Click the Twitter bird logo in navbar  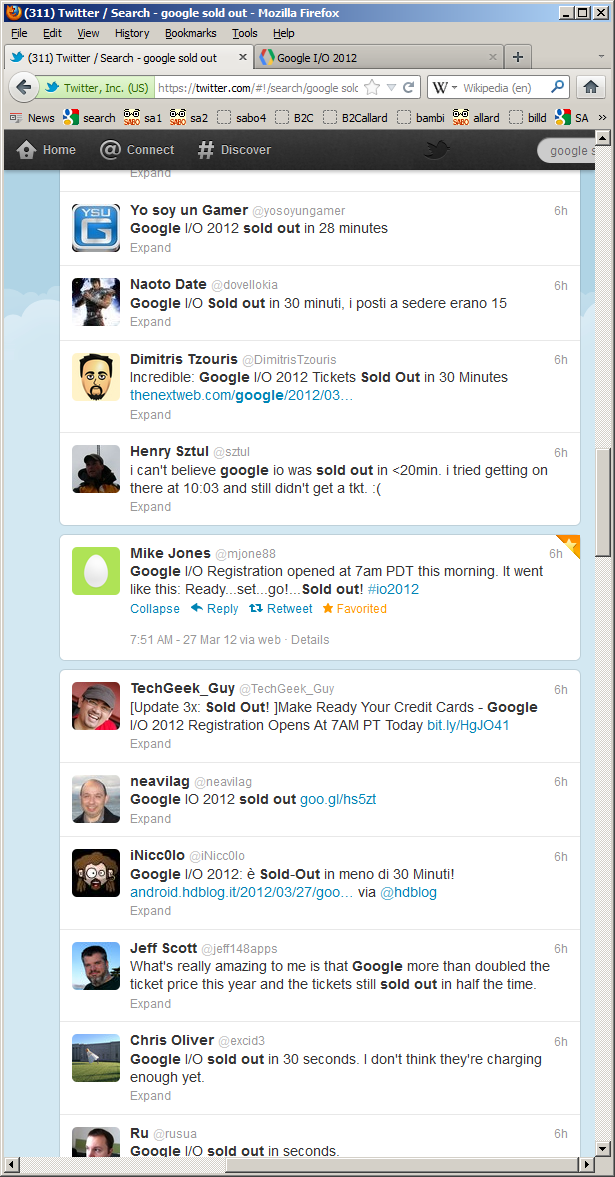pyautogui.click(x=436, y=150)
